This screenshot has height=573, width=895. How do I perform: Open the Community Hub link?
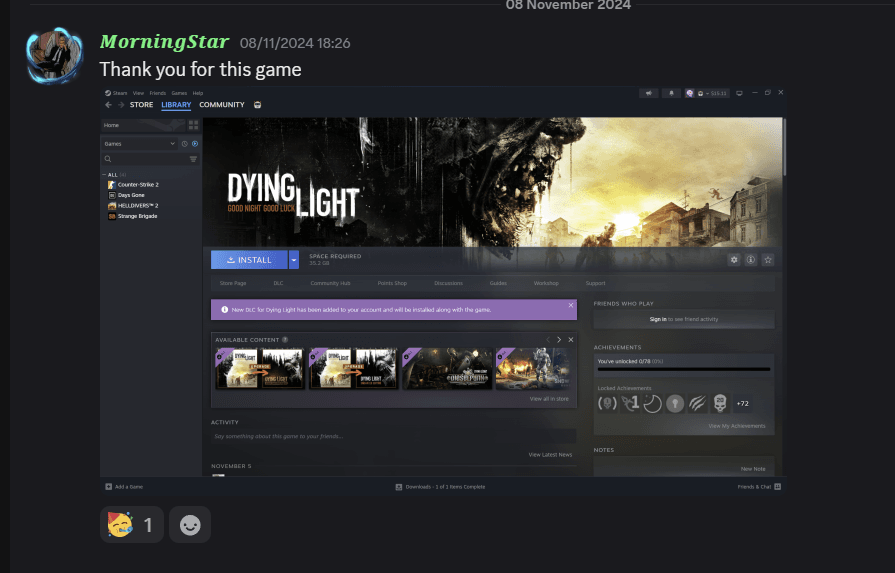coord(330,283)
